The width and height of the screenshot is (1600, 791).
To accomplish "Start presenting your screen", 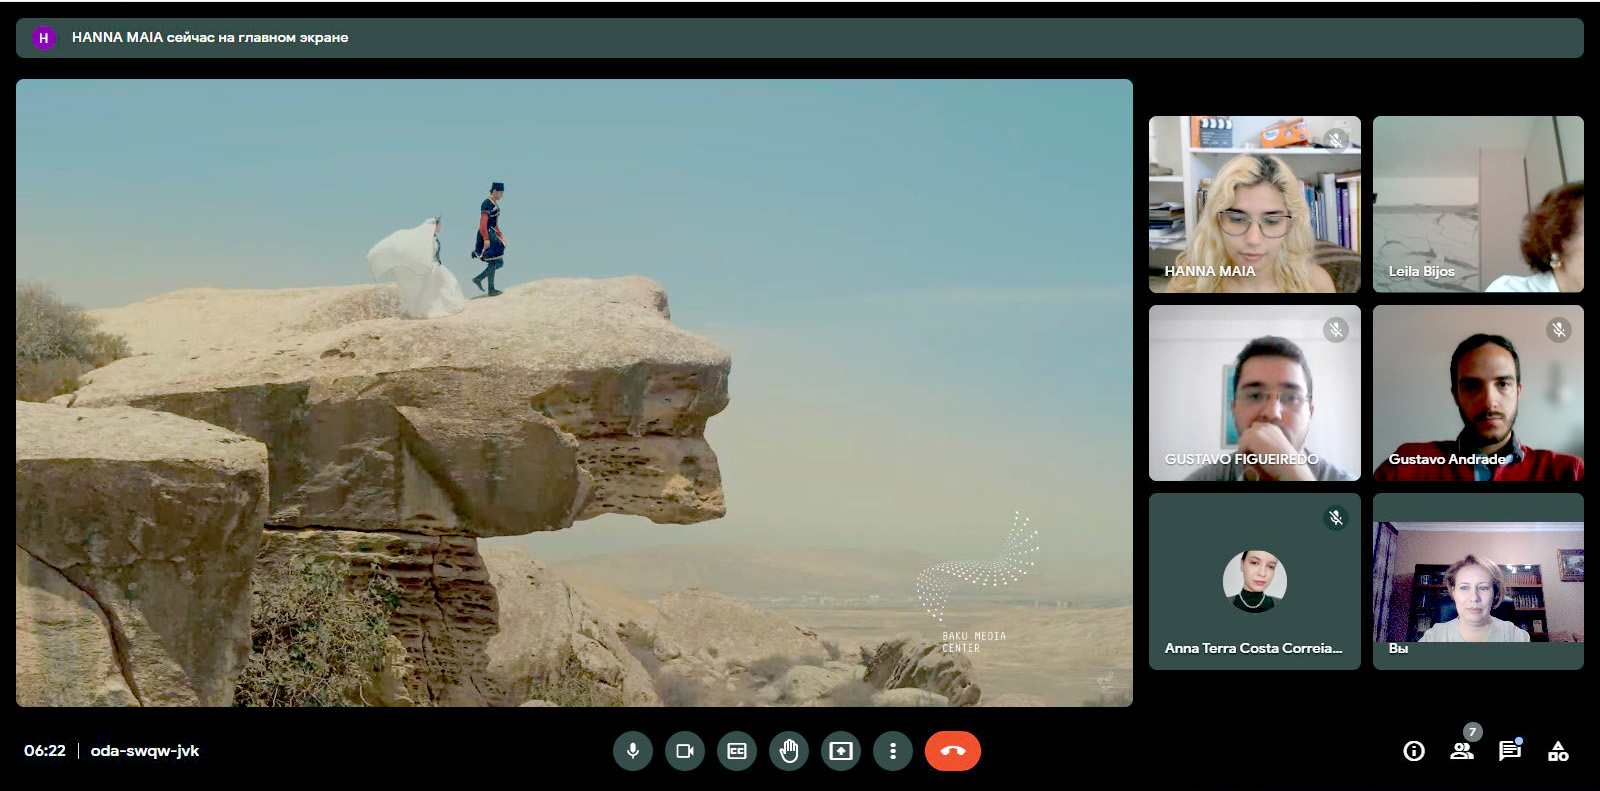I will tap(841, 751).
